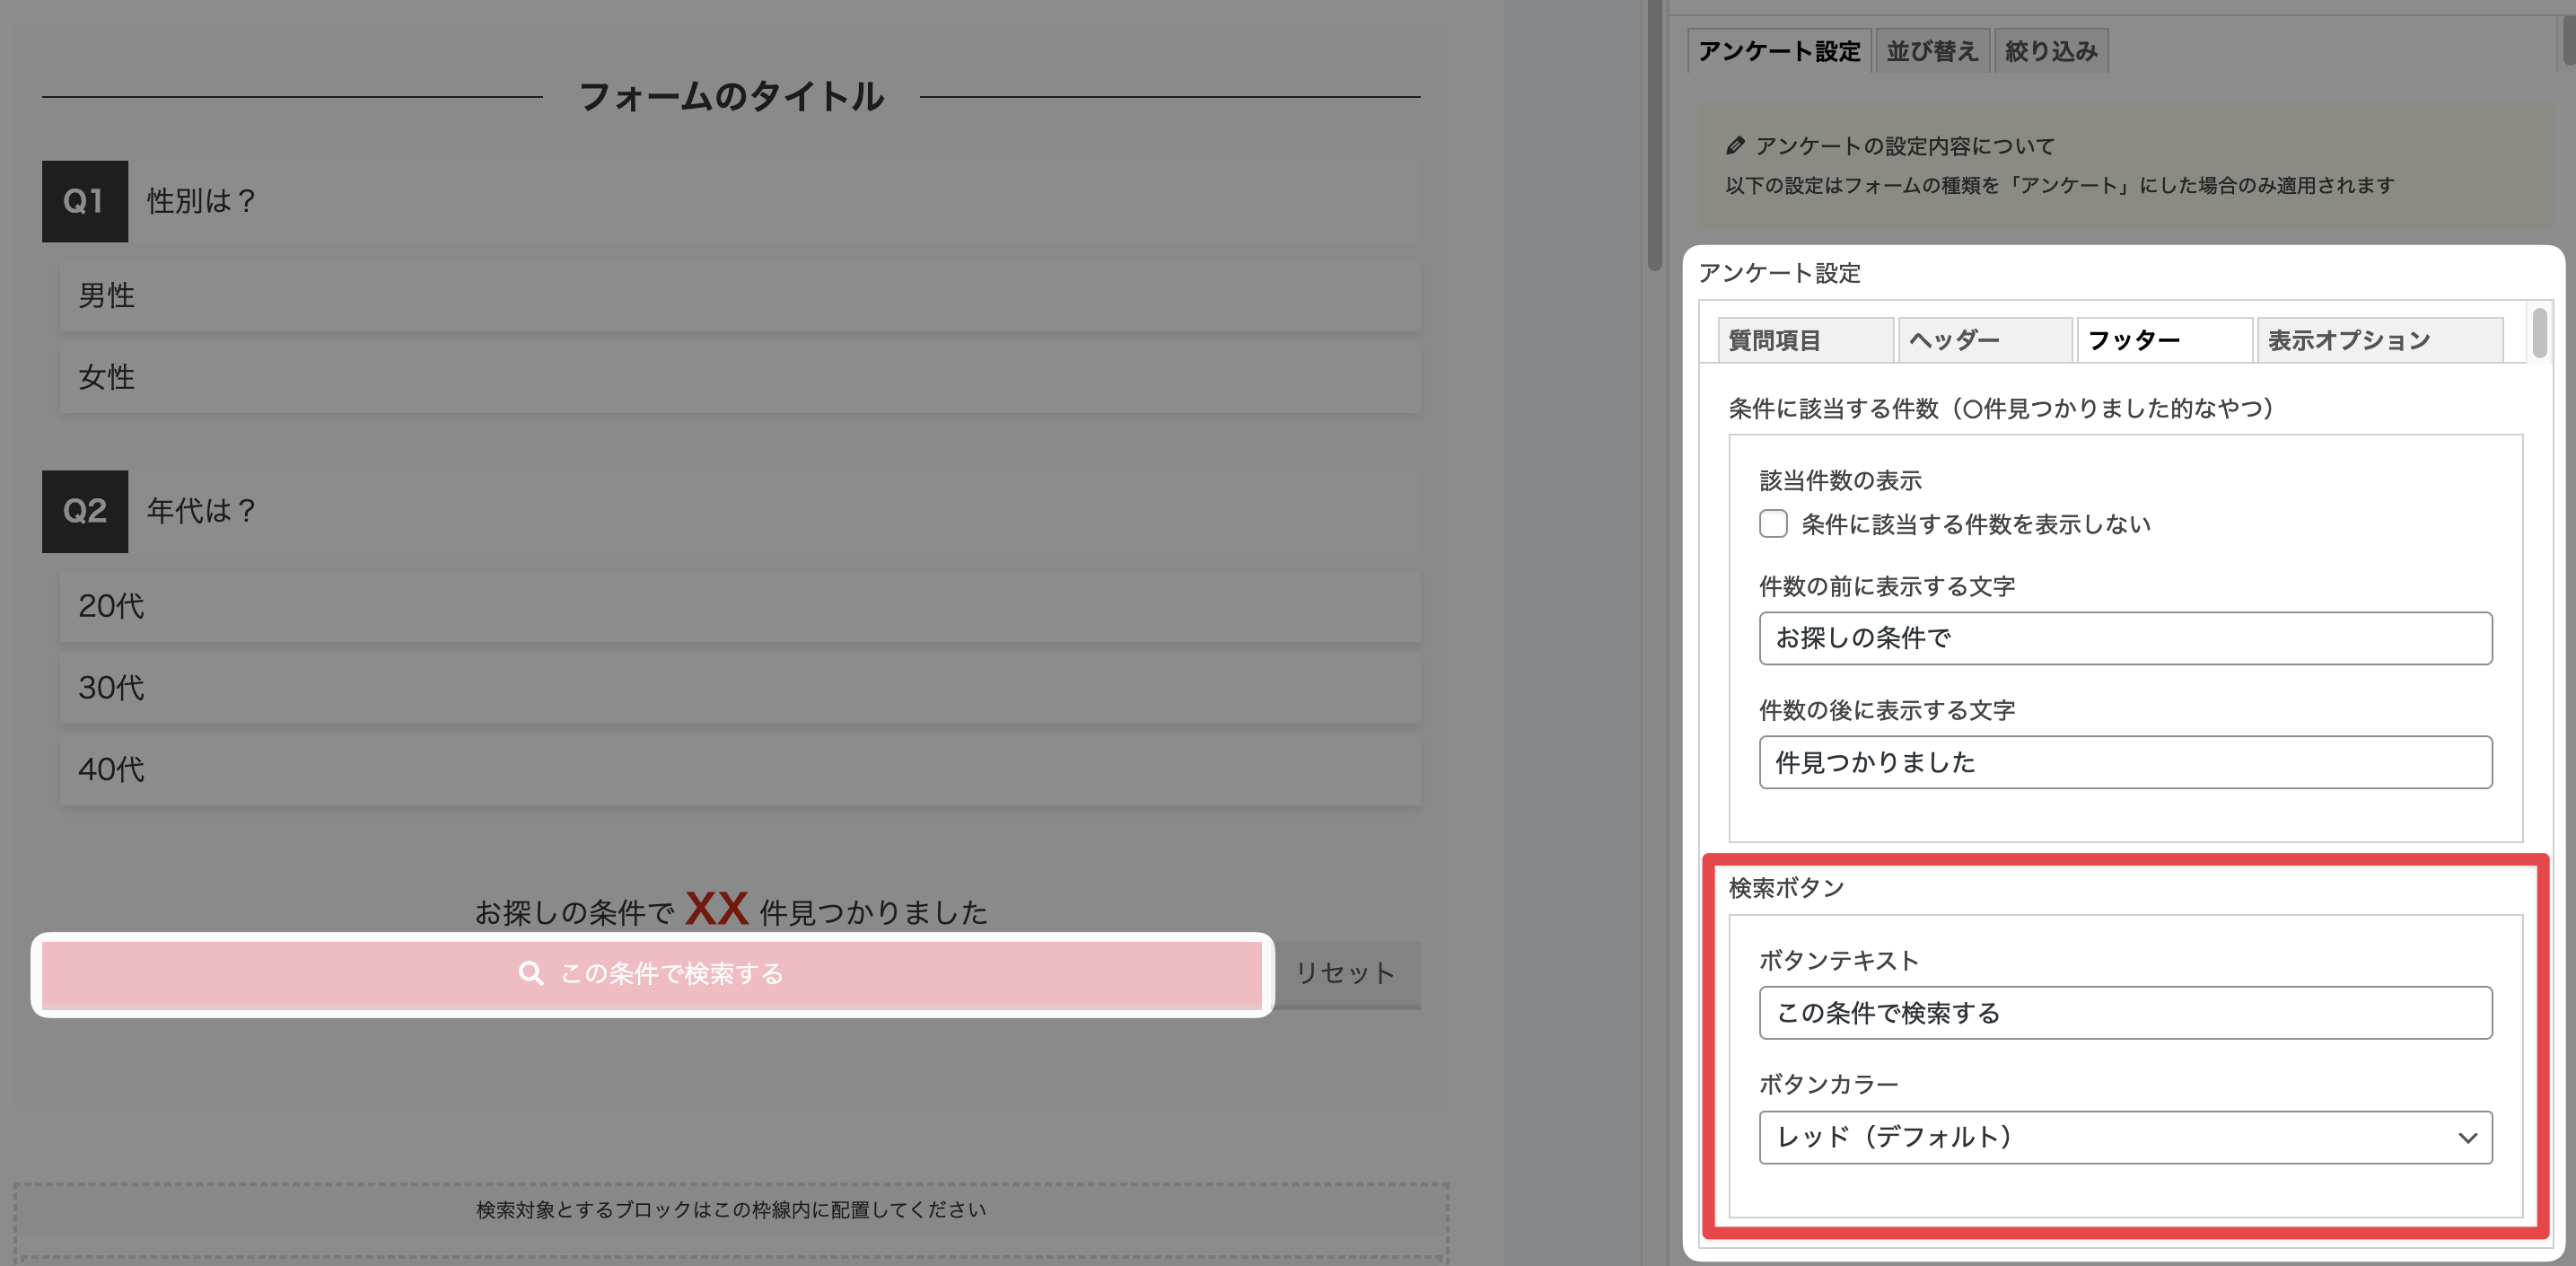The height and width of the screenshot is (1266, 2576).
Task: Click the settings panel inner scrollbar
Action: point(2539,334)
